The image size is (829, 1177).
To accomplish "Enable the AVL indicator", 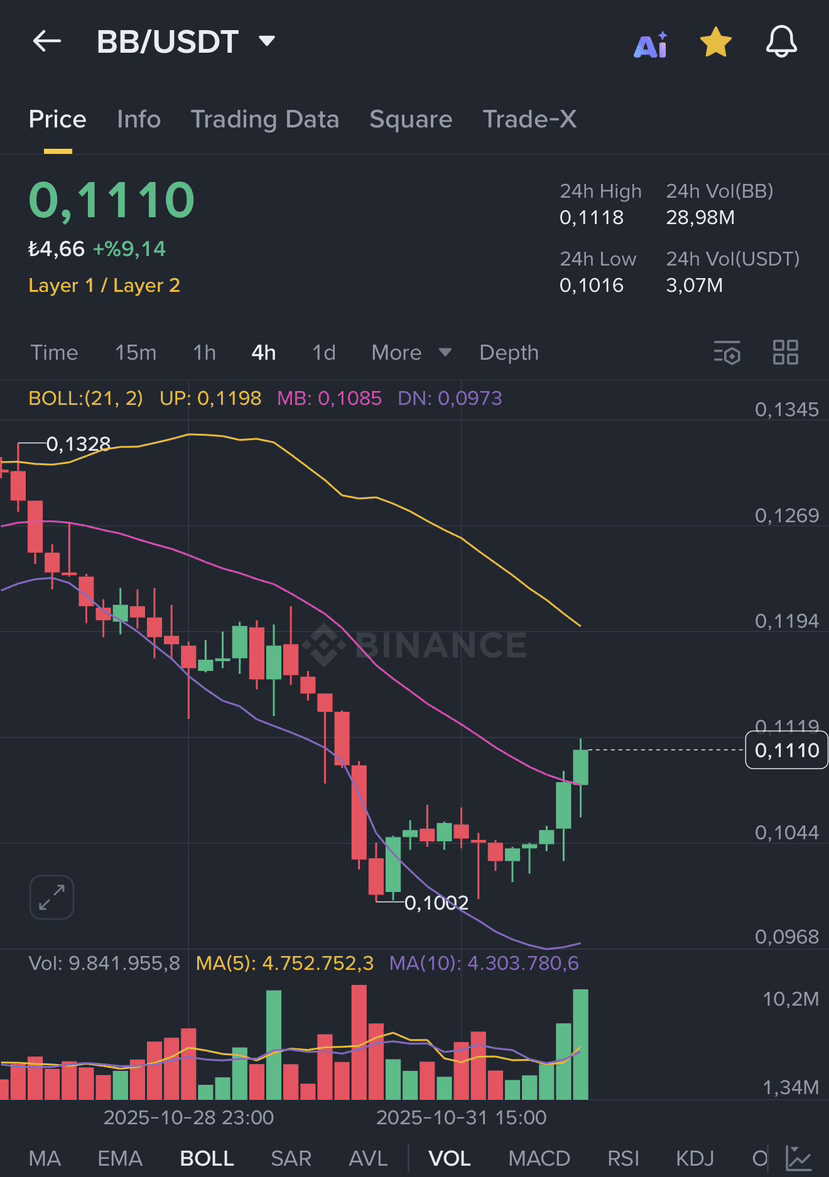I will click(368, 1158).
